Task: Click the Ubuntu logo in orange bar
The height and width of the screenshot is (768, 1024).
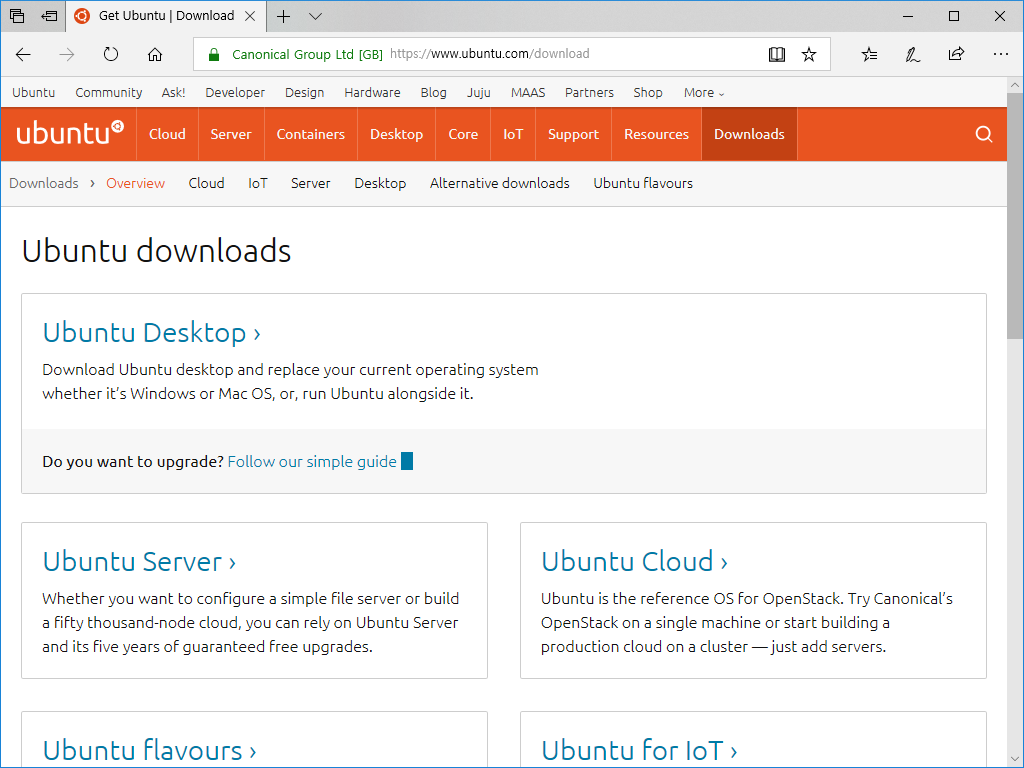Action: (70, 133)
